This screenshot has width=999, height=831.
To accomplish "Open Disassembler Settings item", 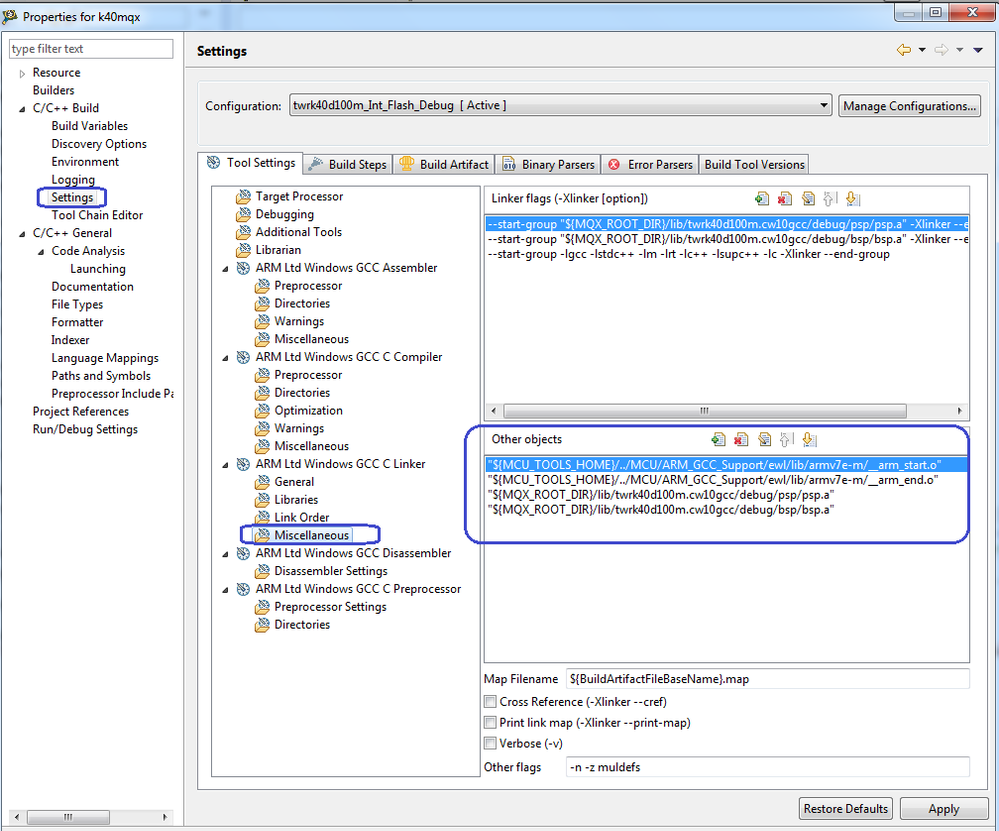I will pos(331,571).
